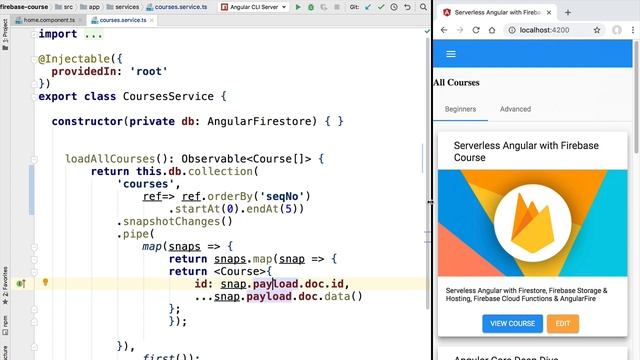640x360 pixels.
Task: Click the inspection green checkmark in editor
Action: coord(427,31)
